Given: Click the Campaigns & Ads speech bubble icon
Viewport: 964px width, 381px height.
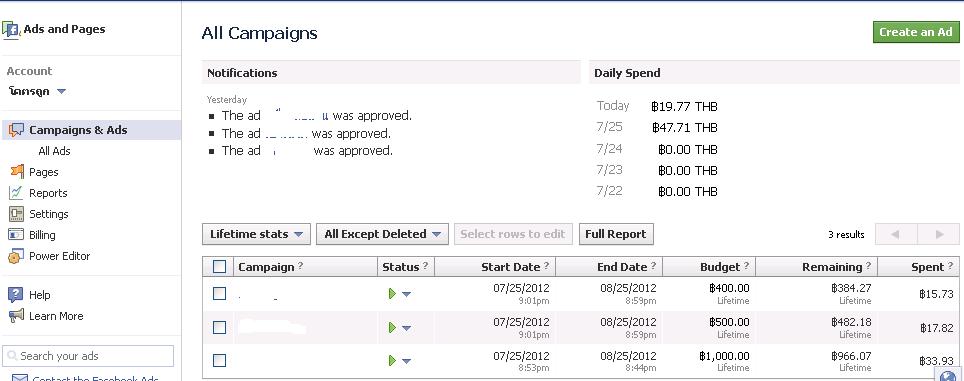Looking at the screenshot, I should coord(17,130).
